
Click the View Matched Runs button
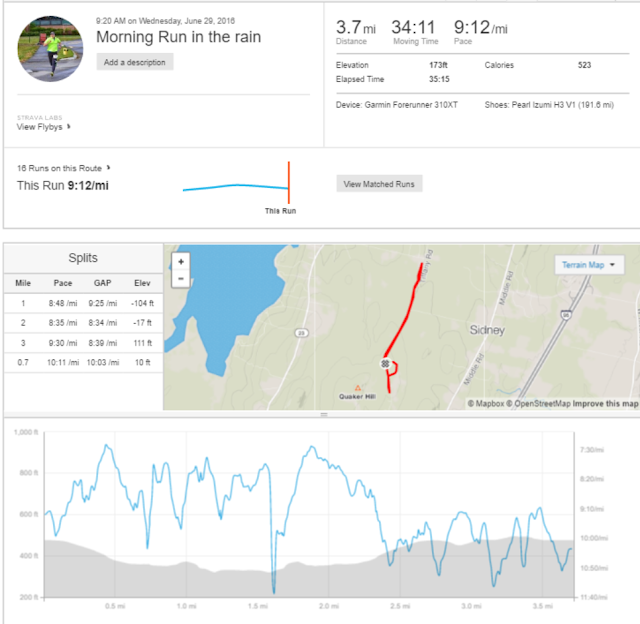coord(379,184)
